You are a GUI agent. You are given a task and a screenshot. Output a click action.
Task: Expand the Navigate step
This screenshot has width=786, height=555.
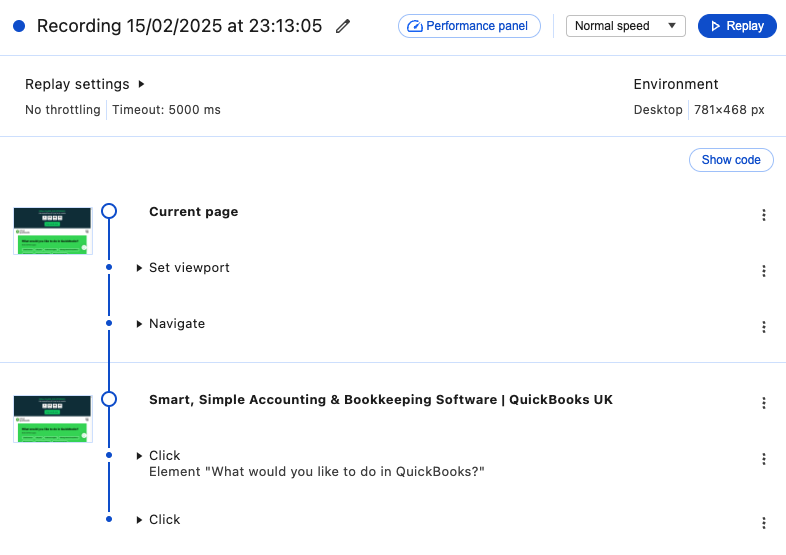(x=139, y=324)
